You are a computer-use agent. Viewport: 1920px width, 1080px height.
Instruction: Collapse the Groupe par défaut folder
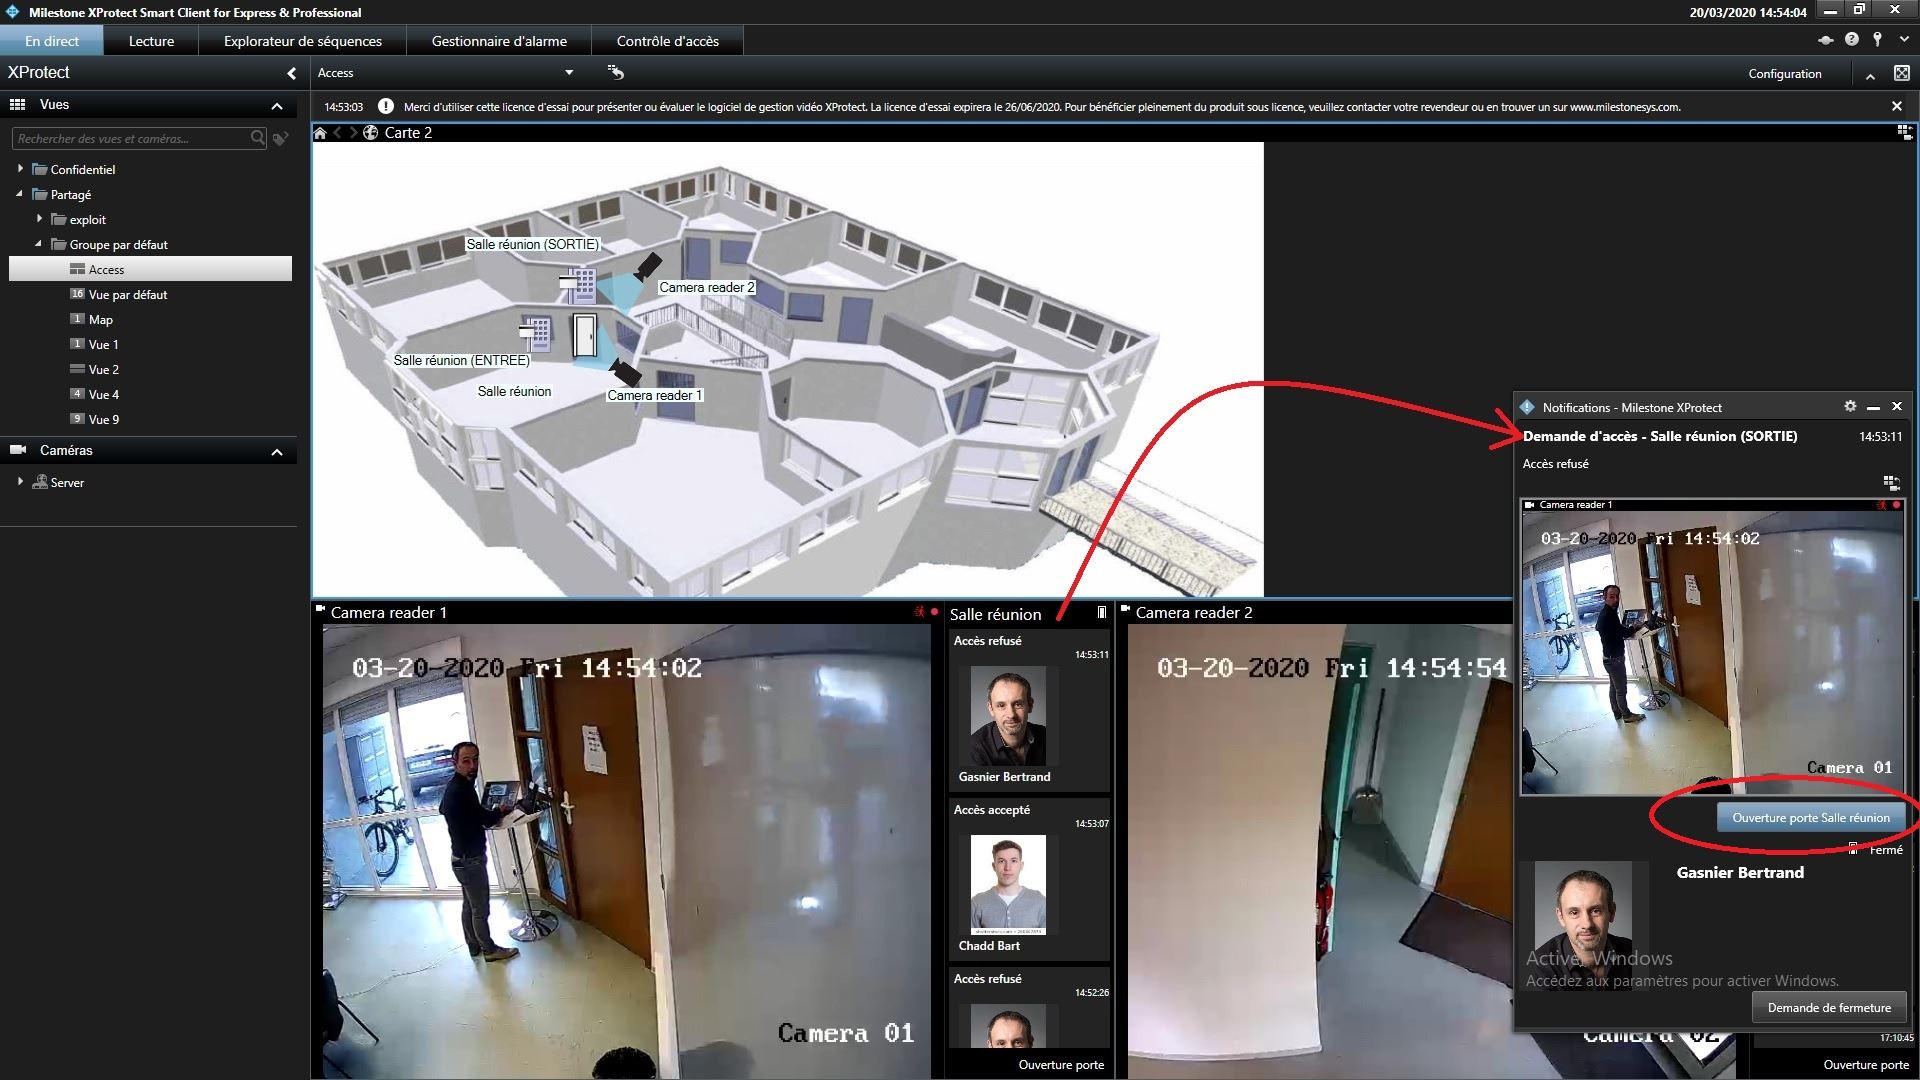coord(39,244)
